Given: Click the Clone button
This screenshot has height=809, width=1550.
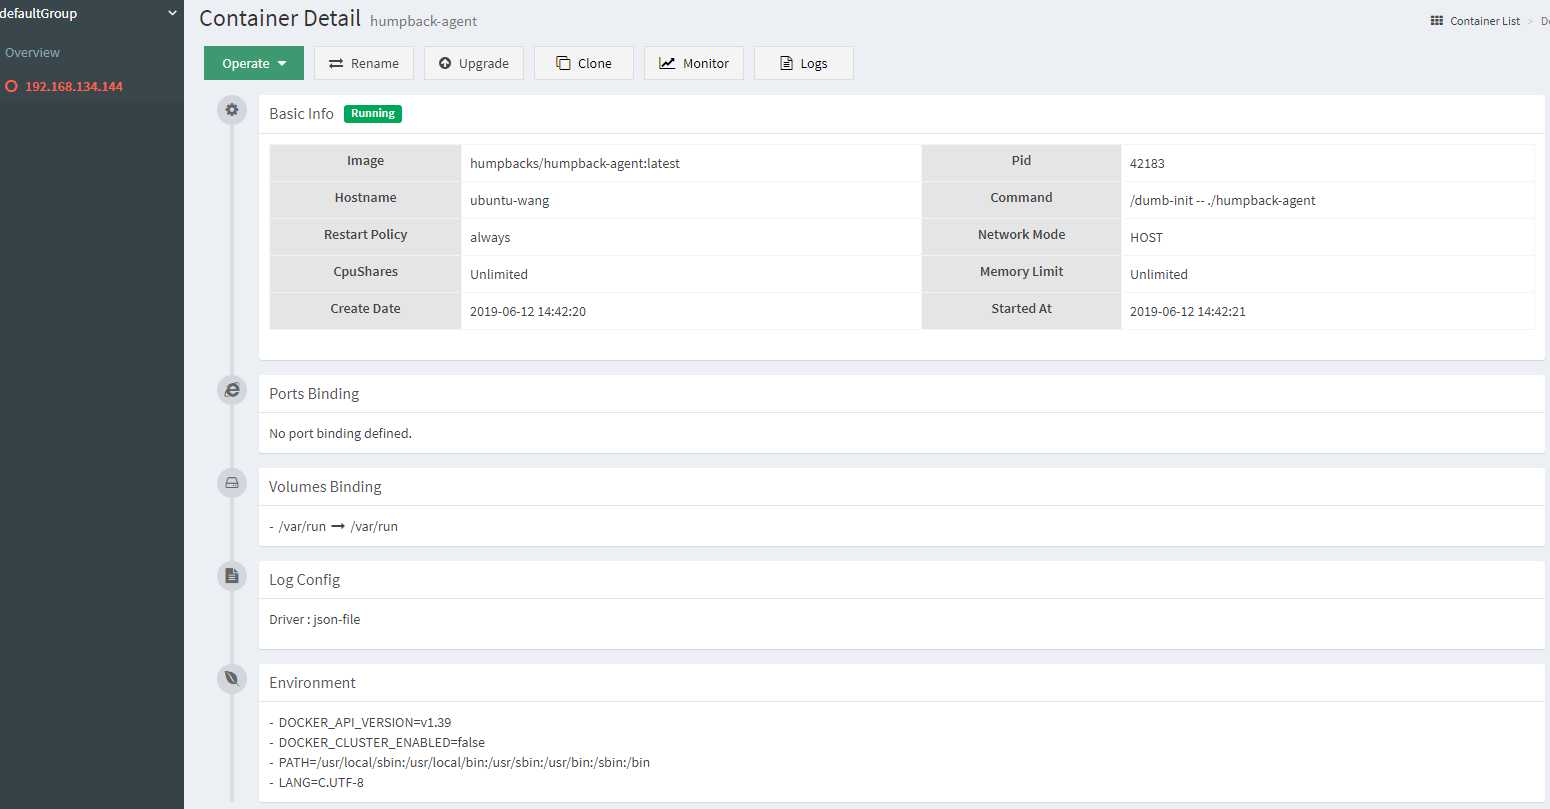Looking at the screenshot, I should tap(584, 63).
